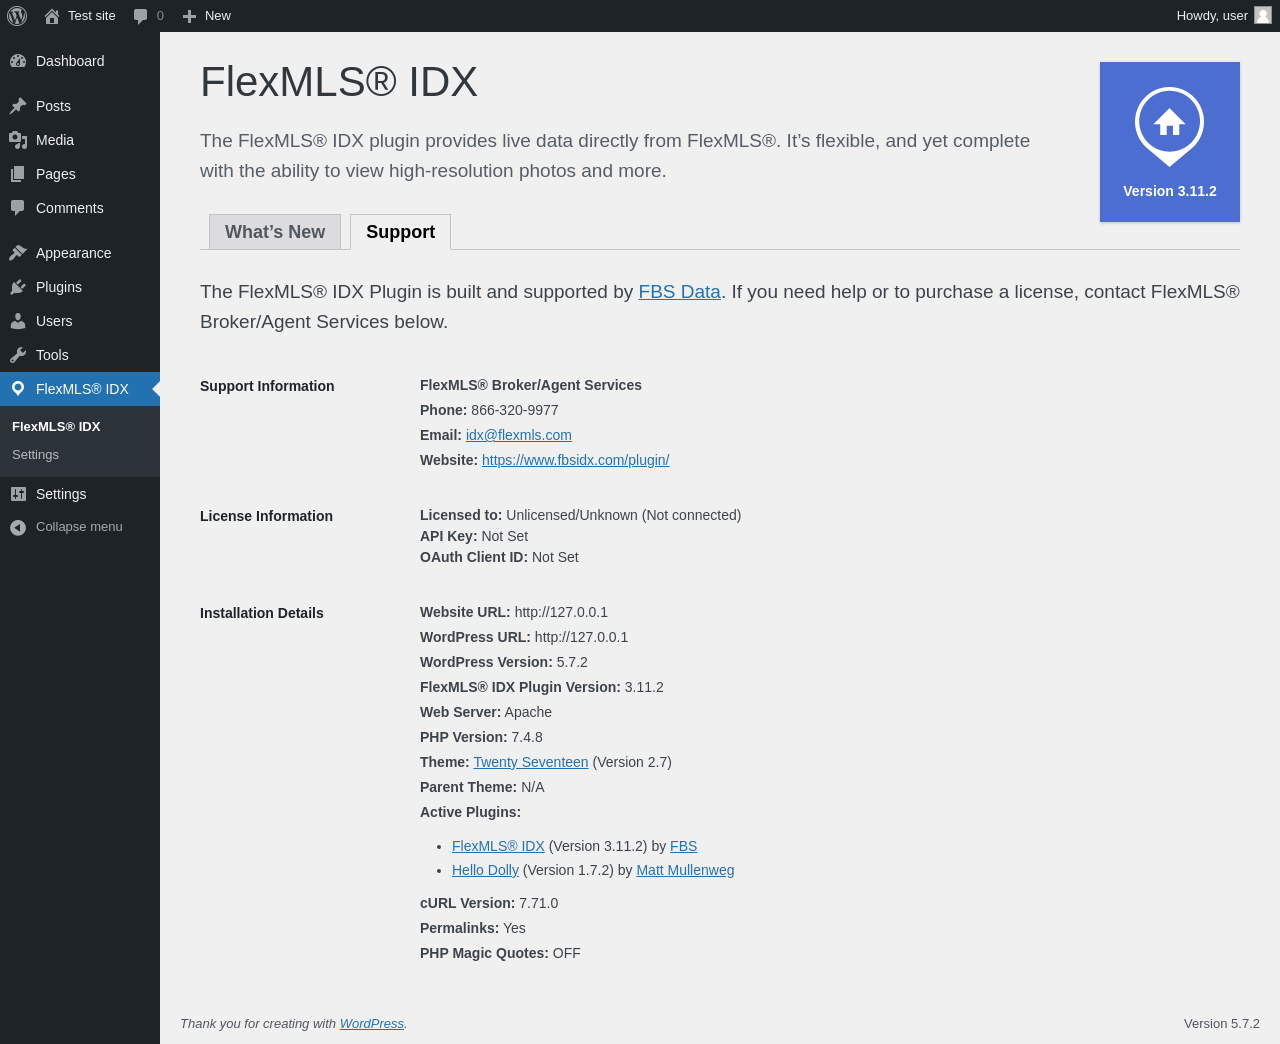Click the Tools wrench icon
The image size is (1280, 1044).
click(x=18, y=355)
